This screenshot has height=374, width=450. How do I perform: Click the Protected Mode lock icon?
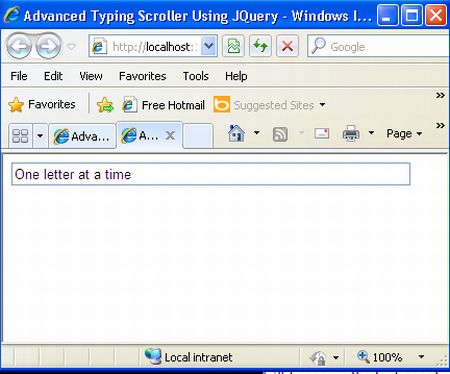pos(317,358)
